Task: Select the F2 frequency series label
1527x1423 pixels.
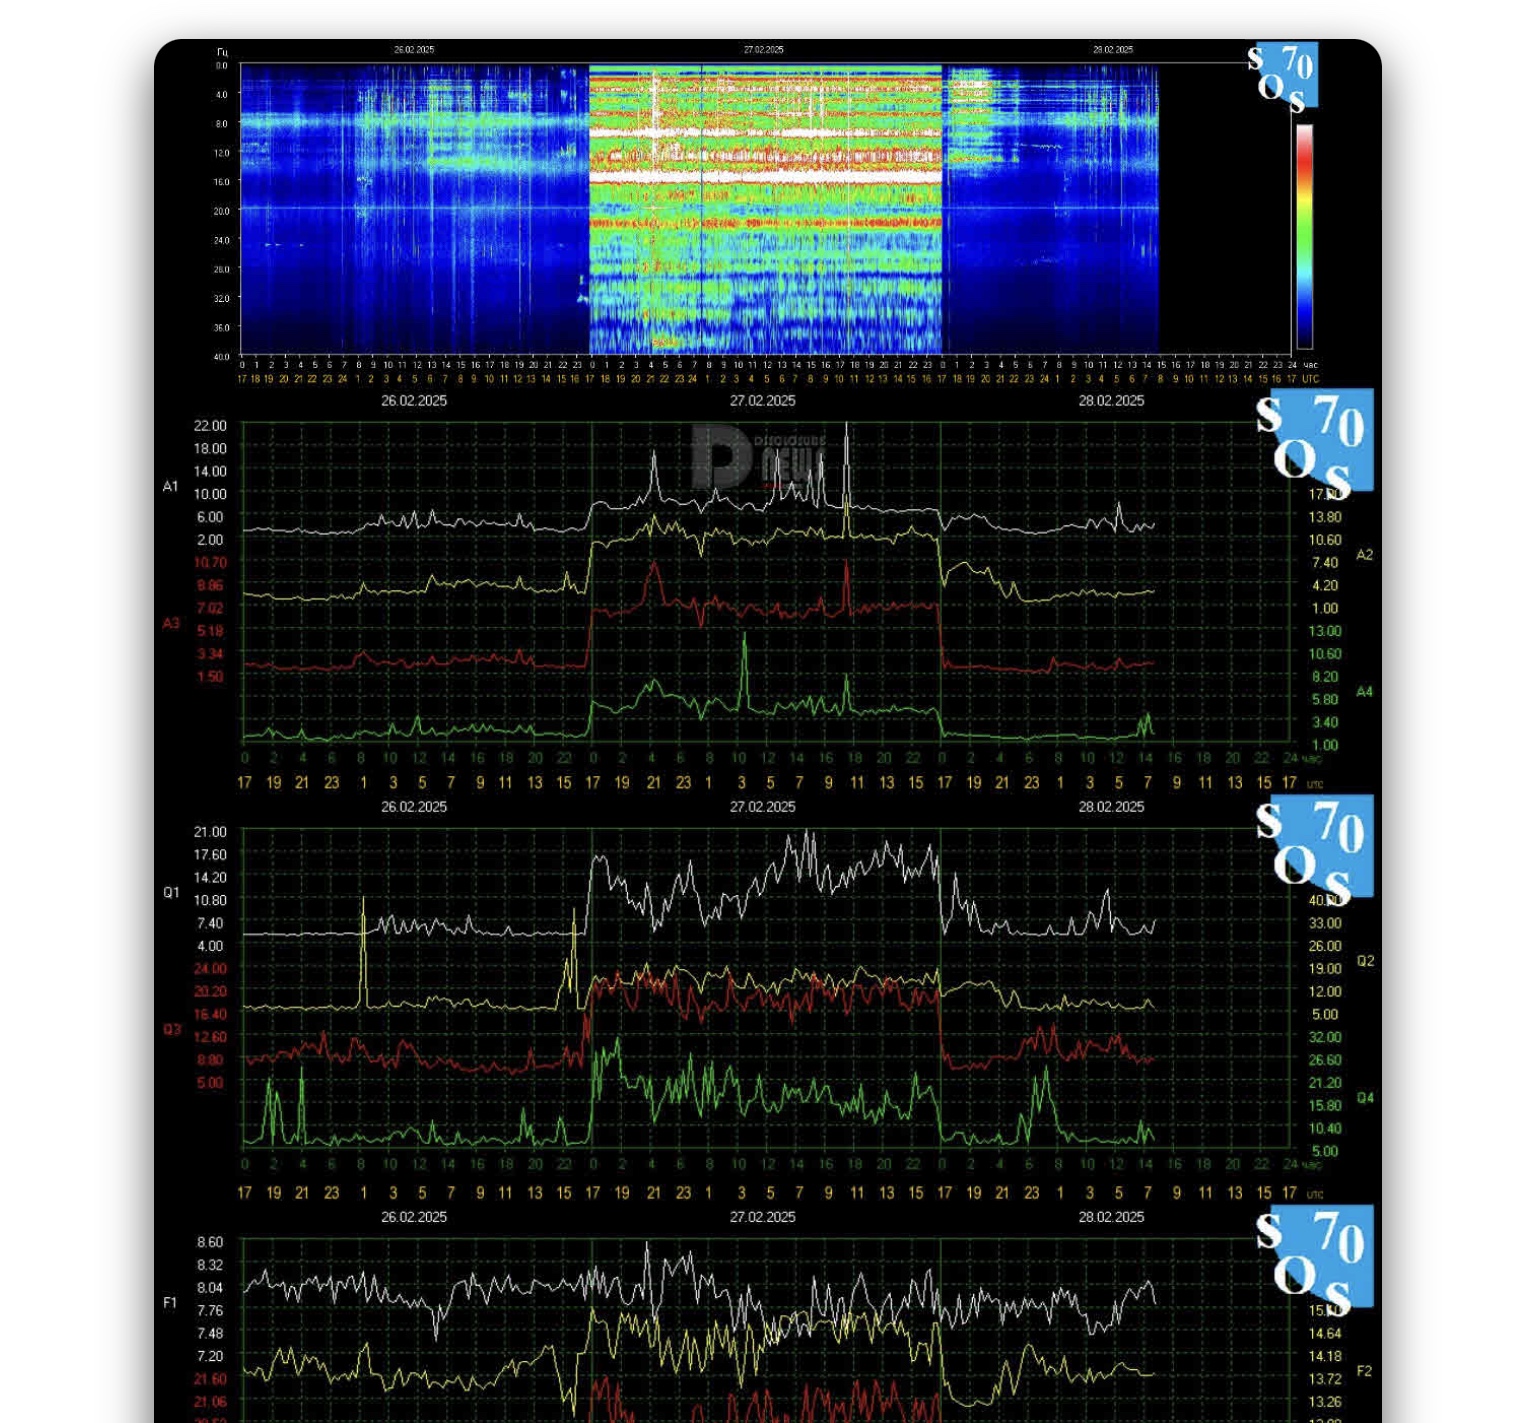Action: tap(1364, 1370)
